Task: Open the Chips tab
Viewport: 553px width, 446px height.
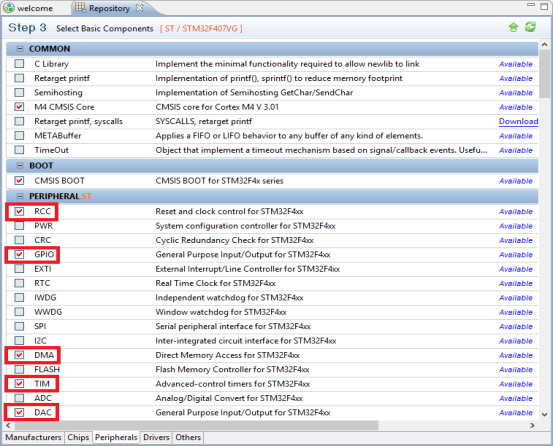Action: (78, 437)
